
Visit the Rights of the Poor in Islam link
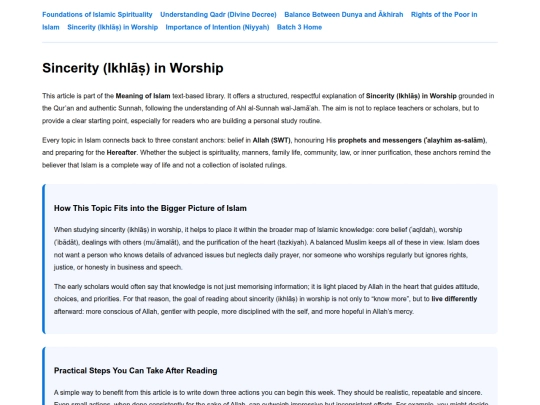pyautogui.click(x=444, y=14)
